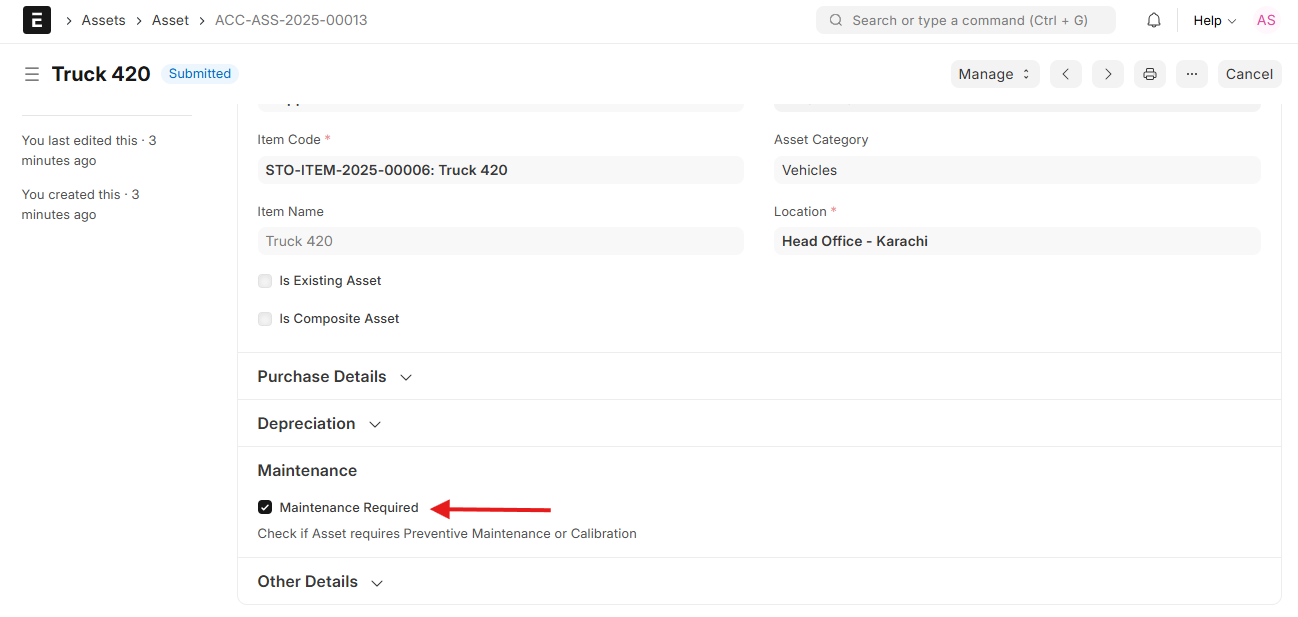Open the Manage dropdown

994,74
